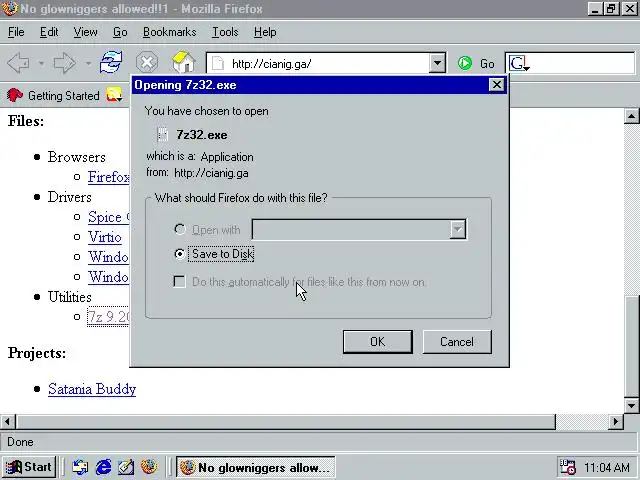Click the page icon in address bar
This screenshot has width=640, height=480.
click(x=218, y=63)
